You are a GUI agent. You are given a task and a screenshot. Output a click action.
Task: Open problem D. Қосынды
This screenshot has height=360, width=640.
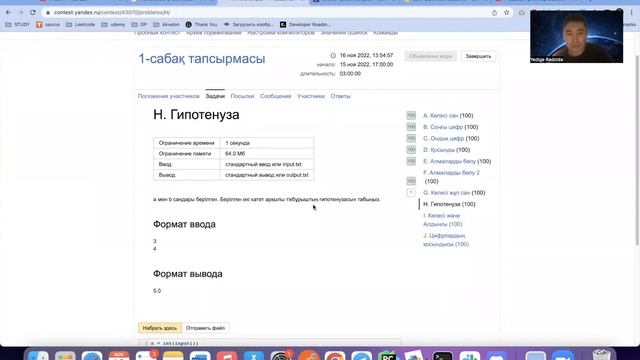(x=439, y=150)
